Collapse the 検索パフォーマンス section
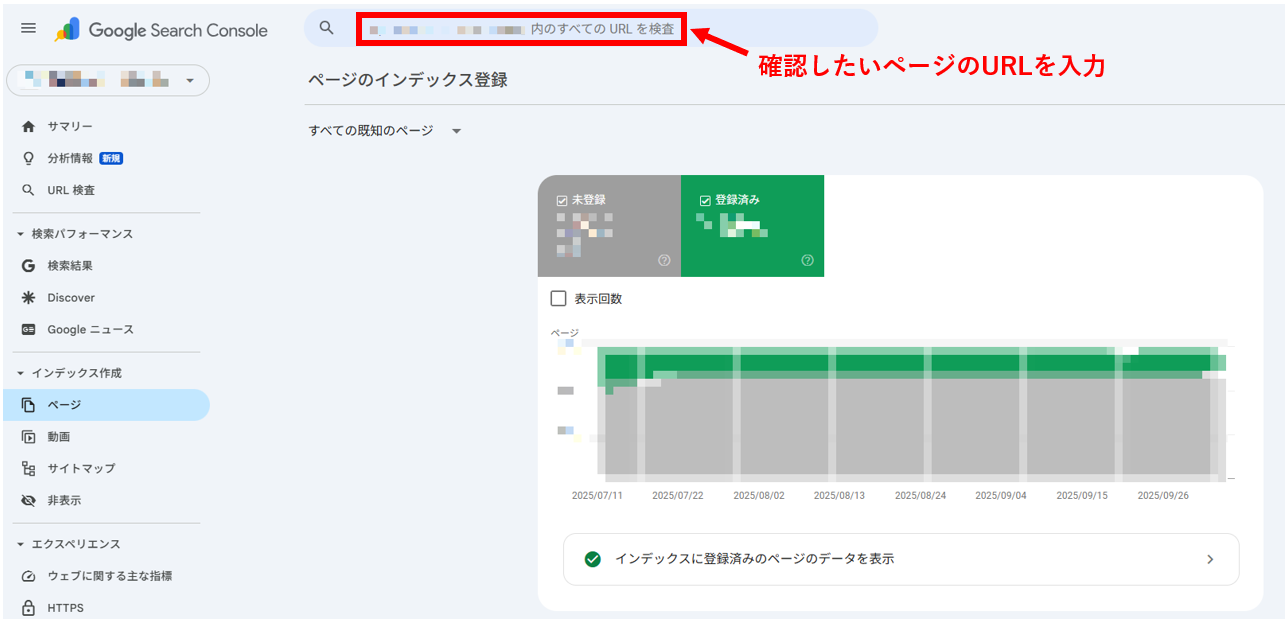This screenshot has height=622, width=1286. (x=21, y=234)
